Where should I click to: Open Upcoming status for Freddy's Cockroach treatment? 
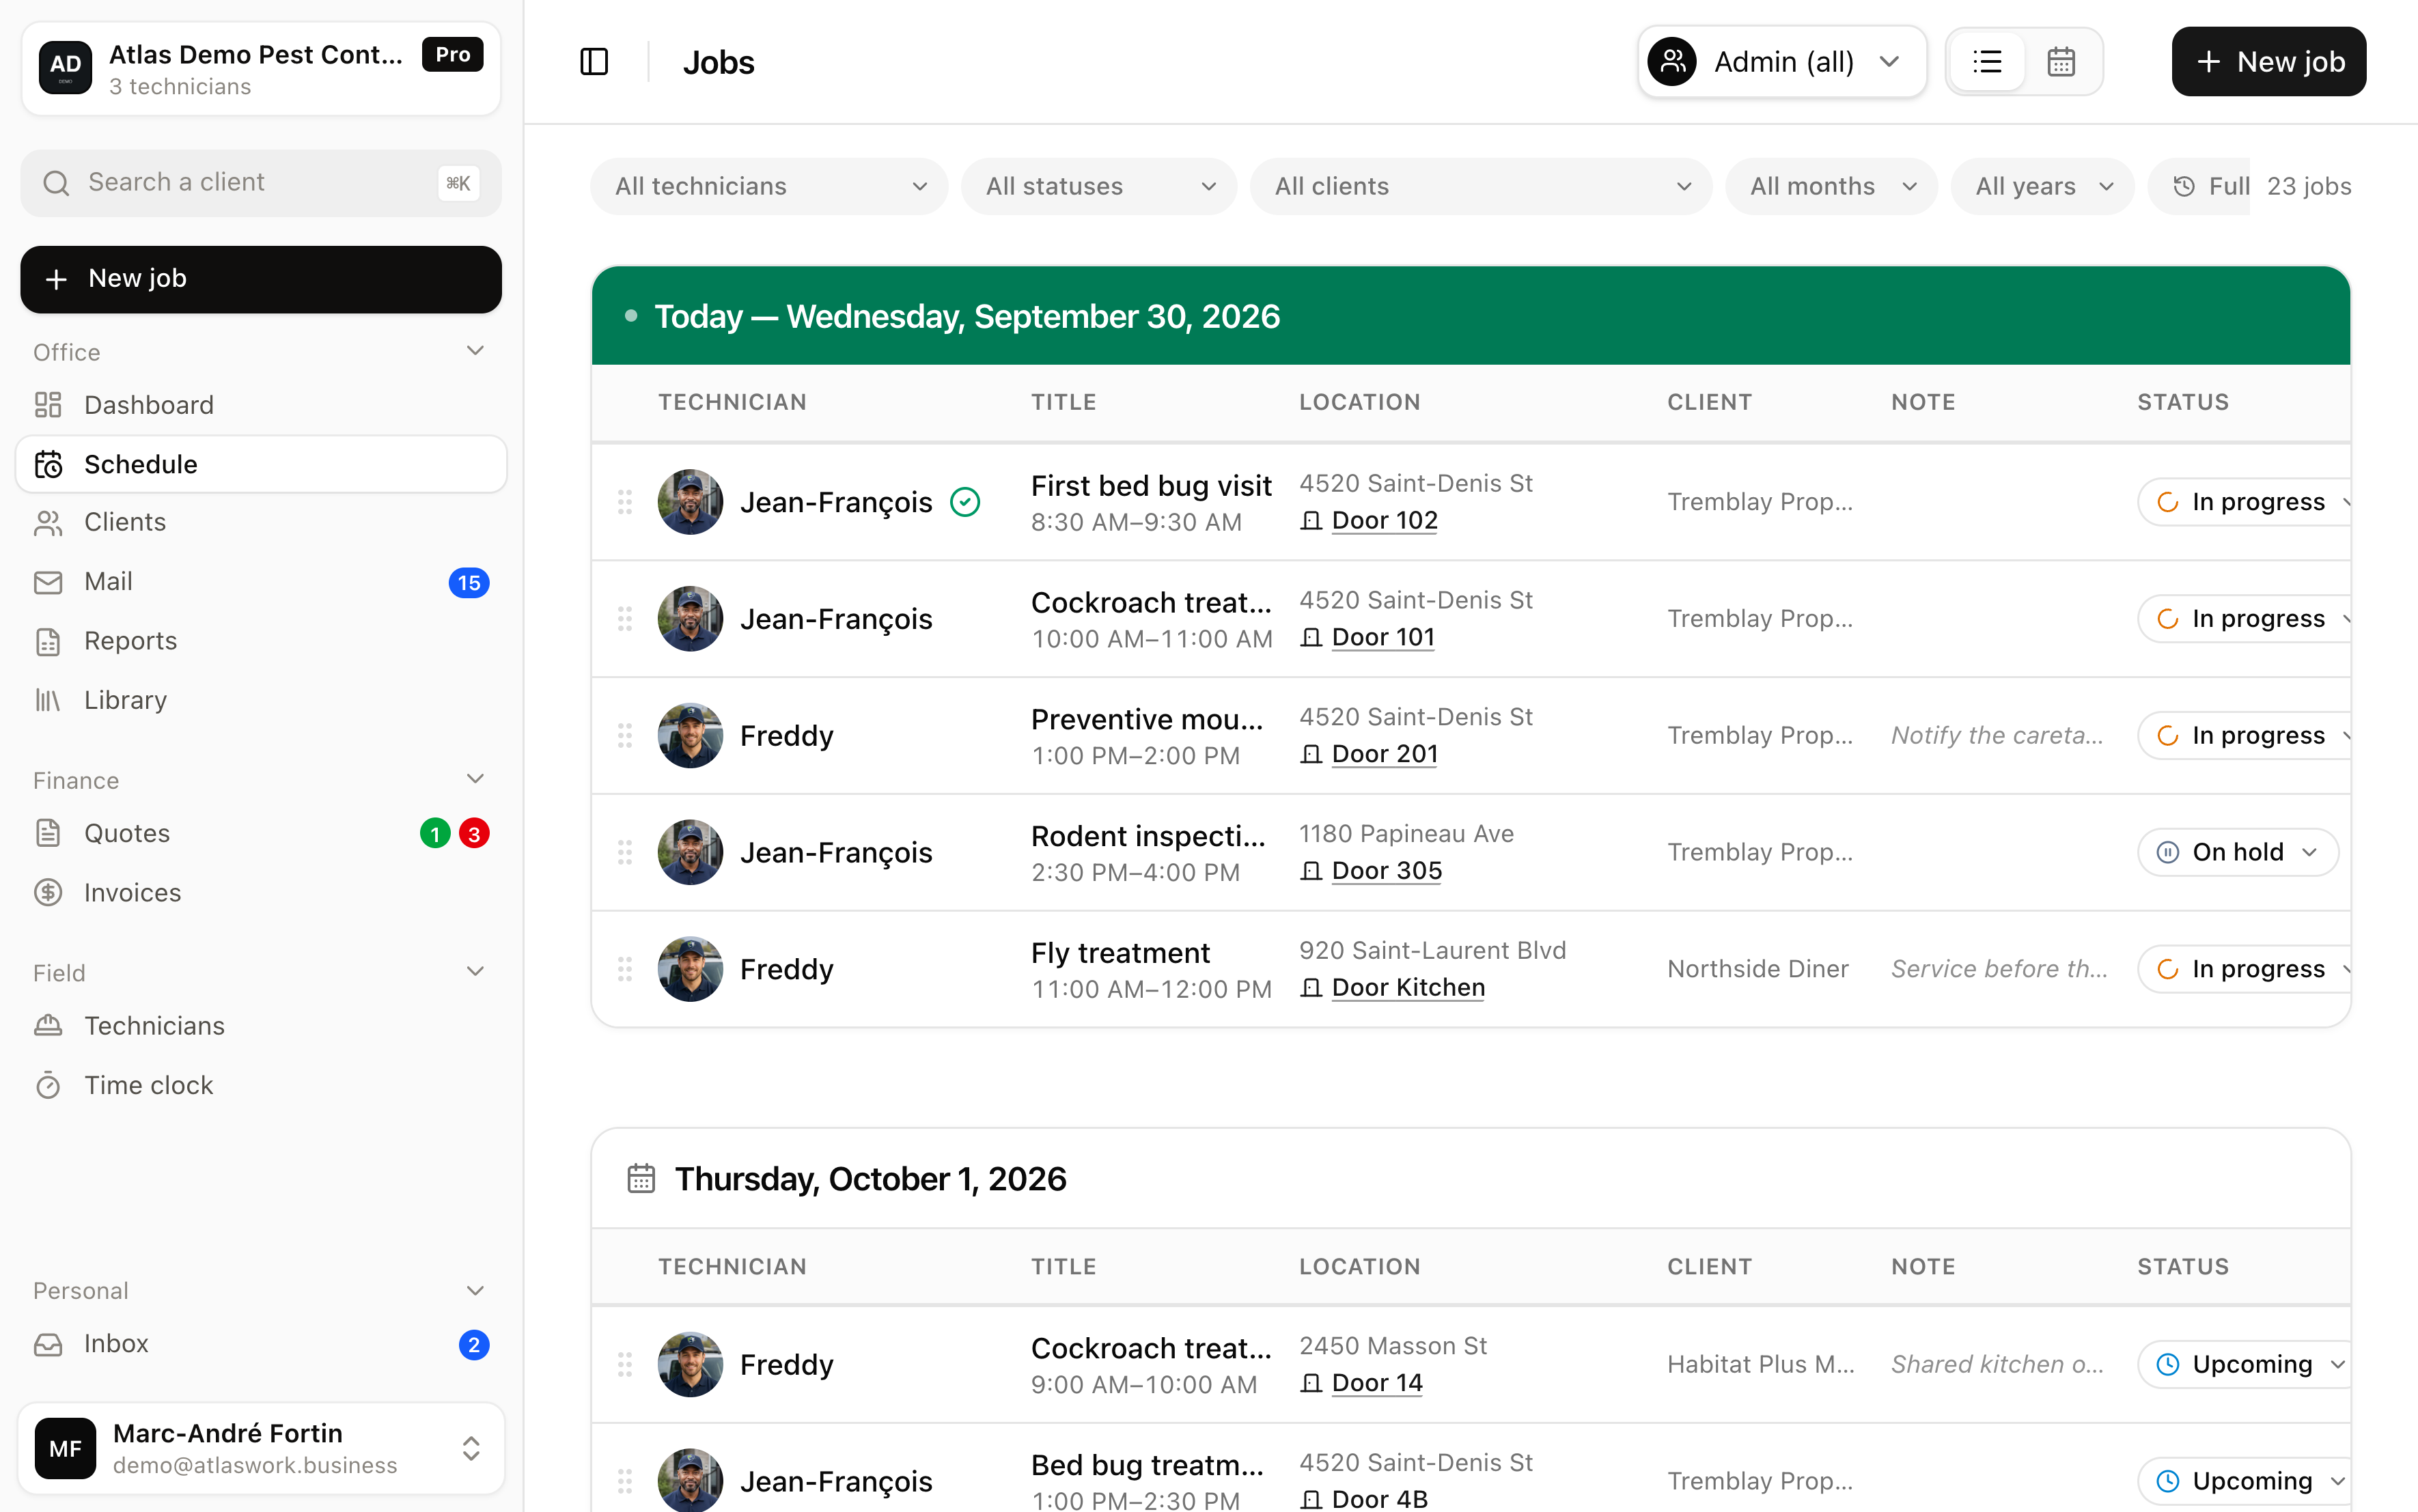(x=2244, y=1365)
